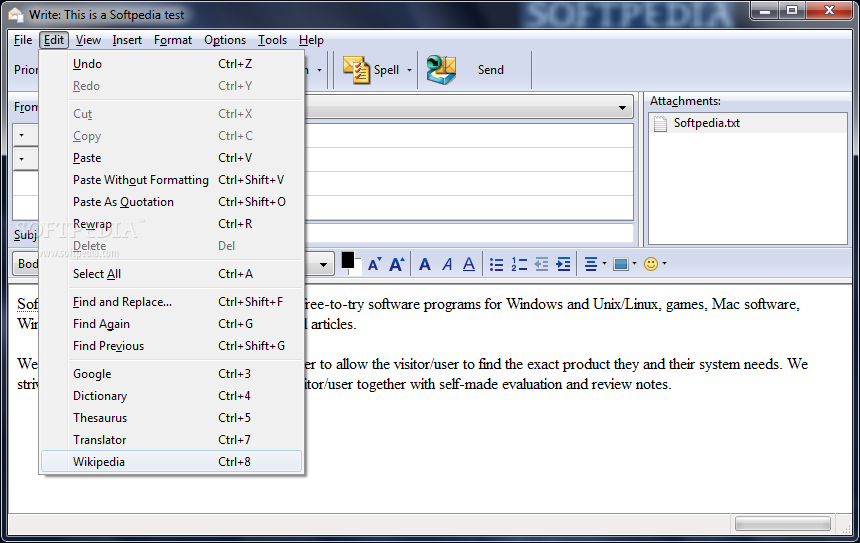Image resolution: width=860 pixels, height=543 pixels.
Task: Toggle italic text formatting
Action: [447, 264]
